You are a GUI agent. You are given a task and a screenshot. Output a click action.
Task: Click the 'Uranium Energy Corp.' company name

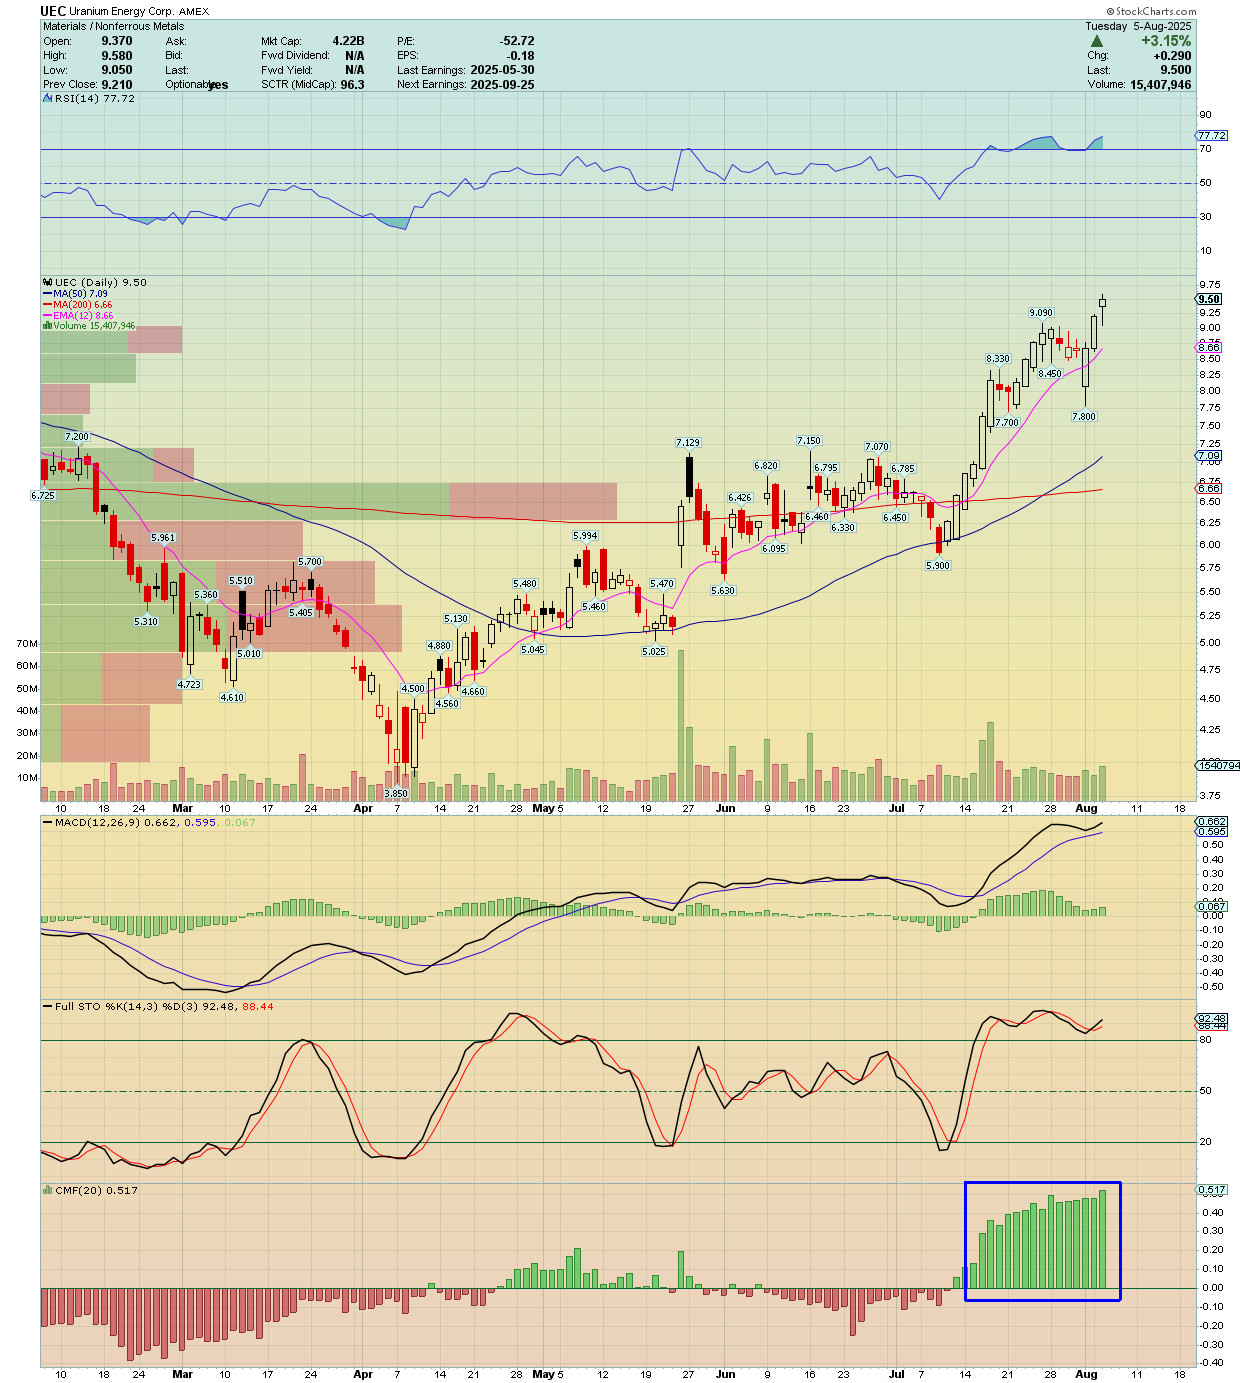pos(122,12)
